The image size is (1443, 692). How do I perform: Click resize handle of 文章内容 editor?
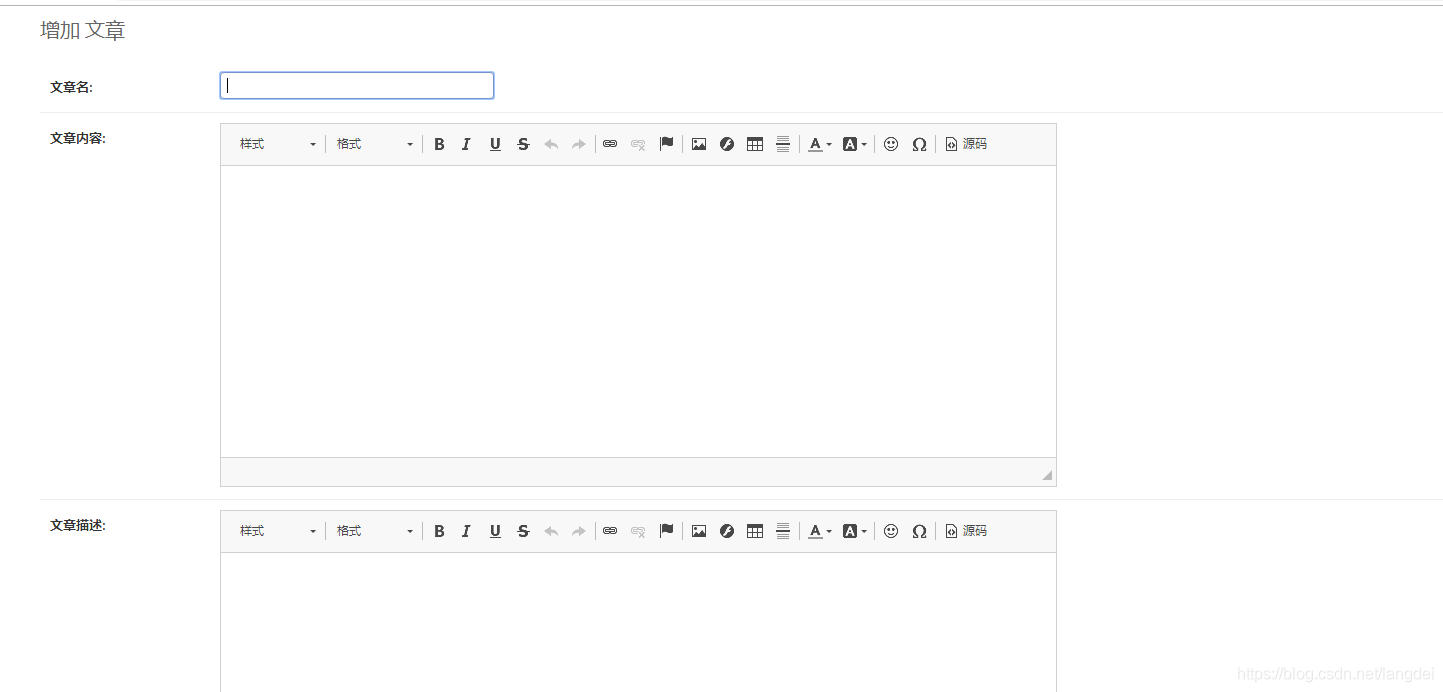[1047, 475]
